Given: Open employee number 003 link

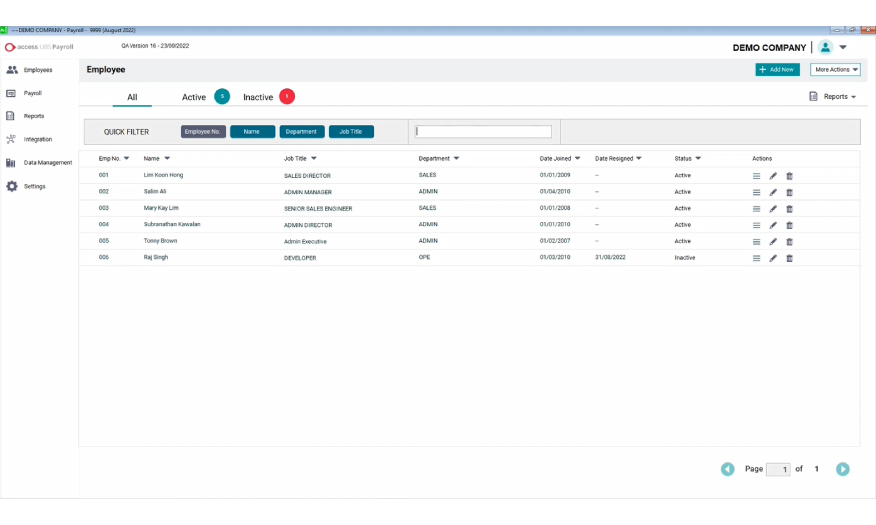Looking at the screenshot, I should coord(104,208).
